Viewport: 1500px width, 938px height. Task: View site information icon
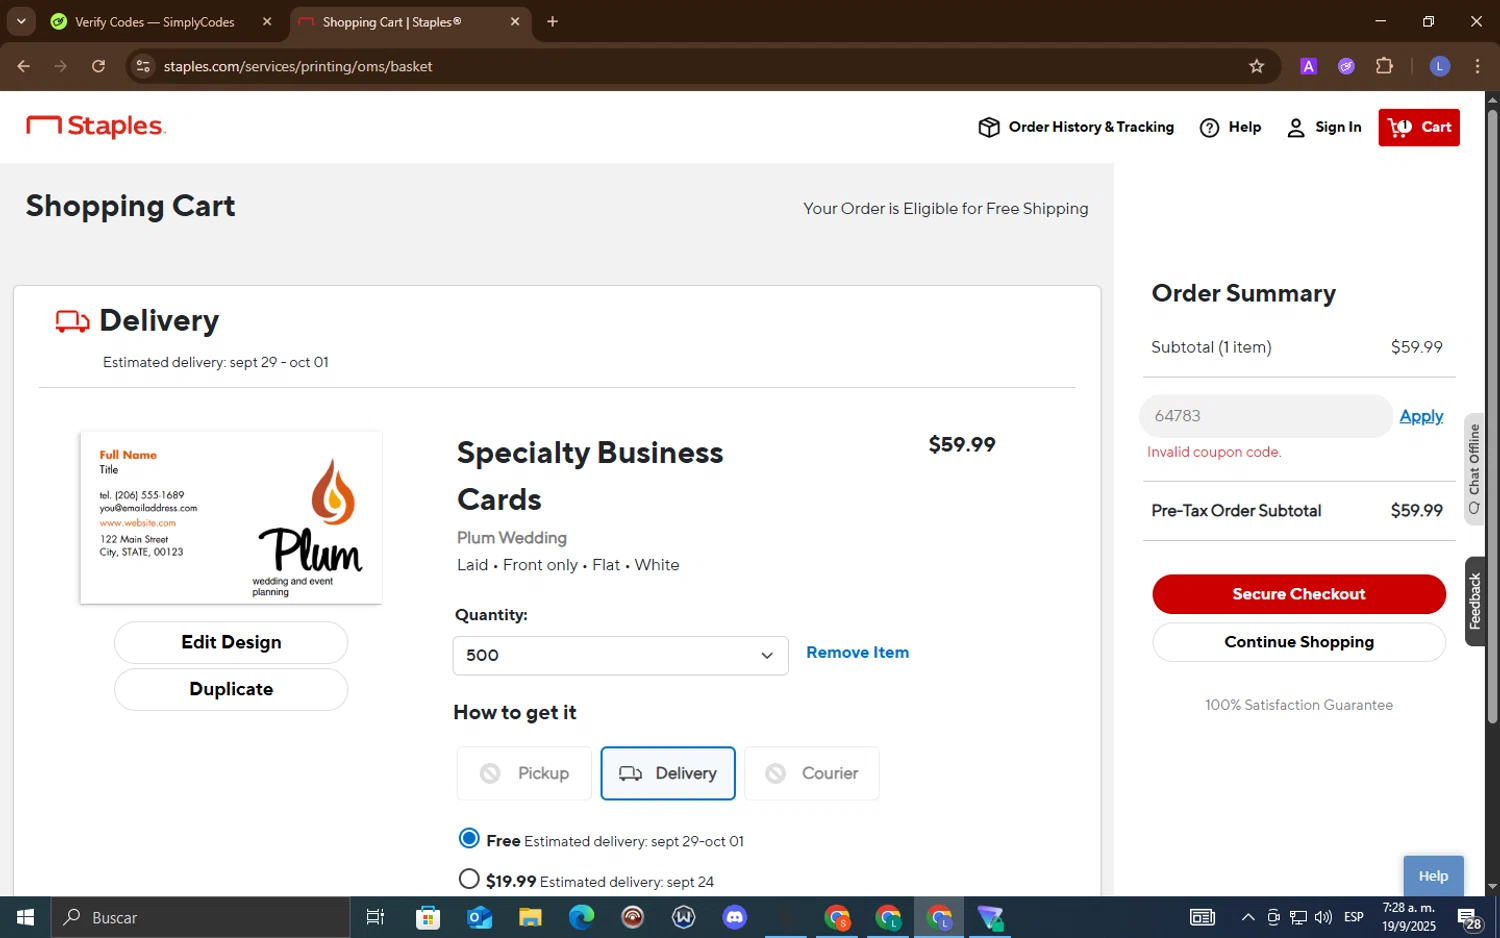pyautogui.click(x=143, y=66)
